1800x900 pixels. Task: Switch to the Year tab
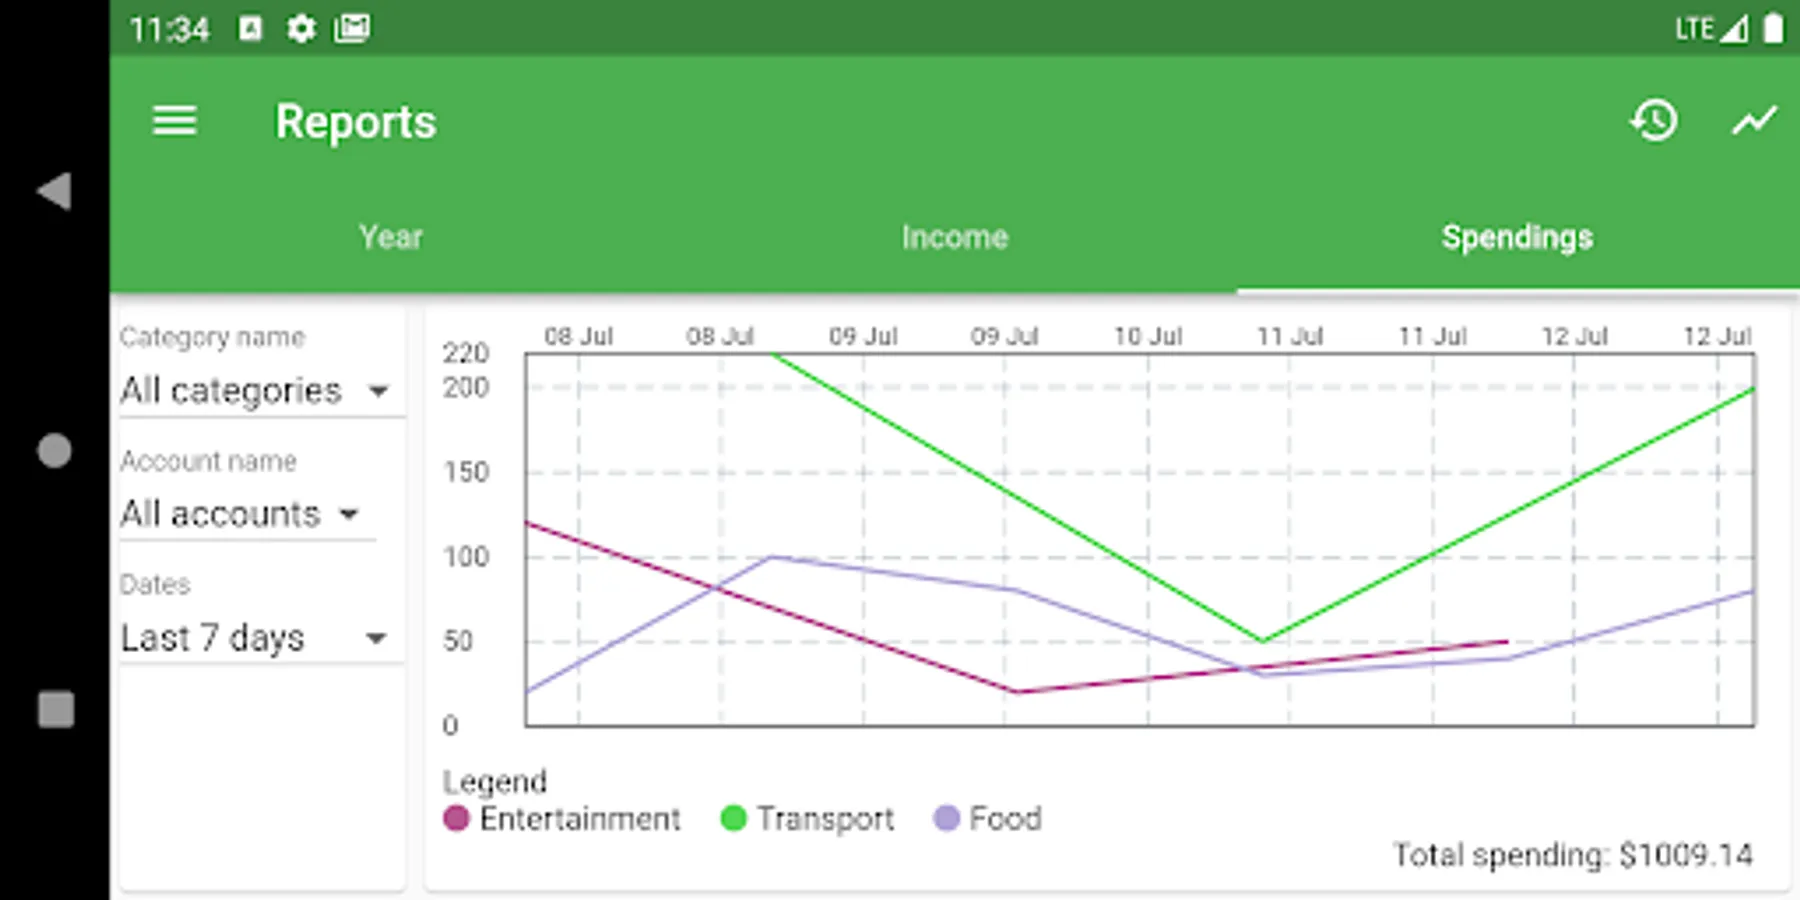pyautogui.click(x=391, y=237)
